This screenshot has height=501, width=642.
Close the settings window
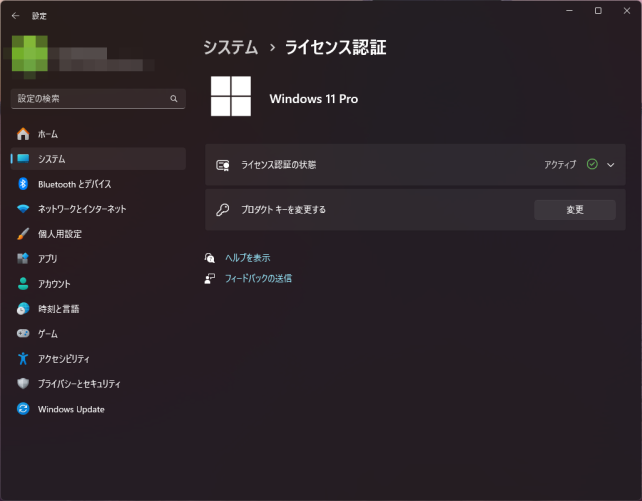(x=627, y=11)
